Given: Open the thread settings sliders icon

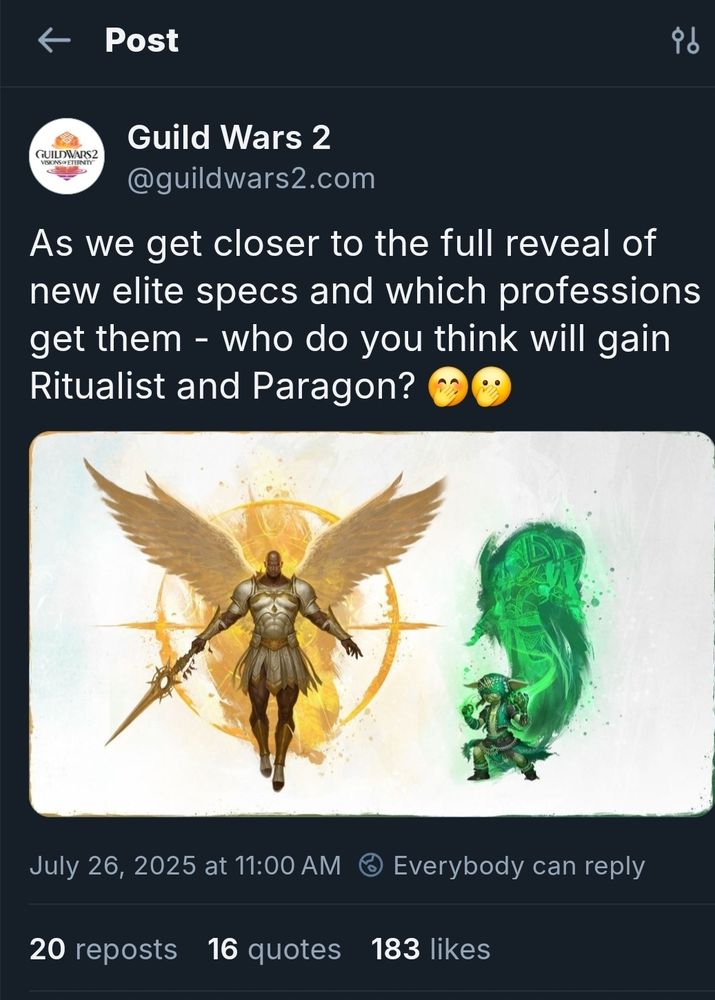Looking at the screenshot, I should tap(686, 41).
